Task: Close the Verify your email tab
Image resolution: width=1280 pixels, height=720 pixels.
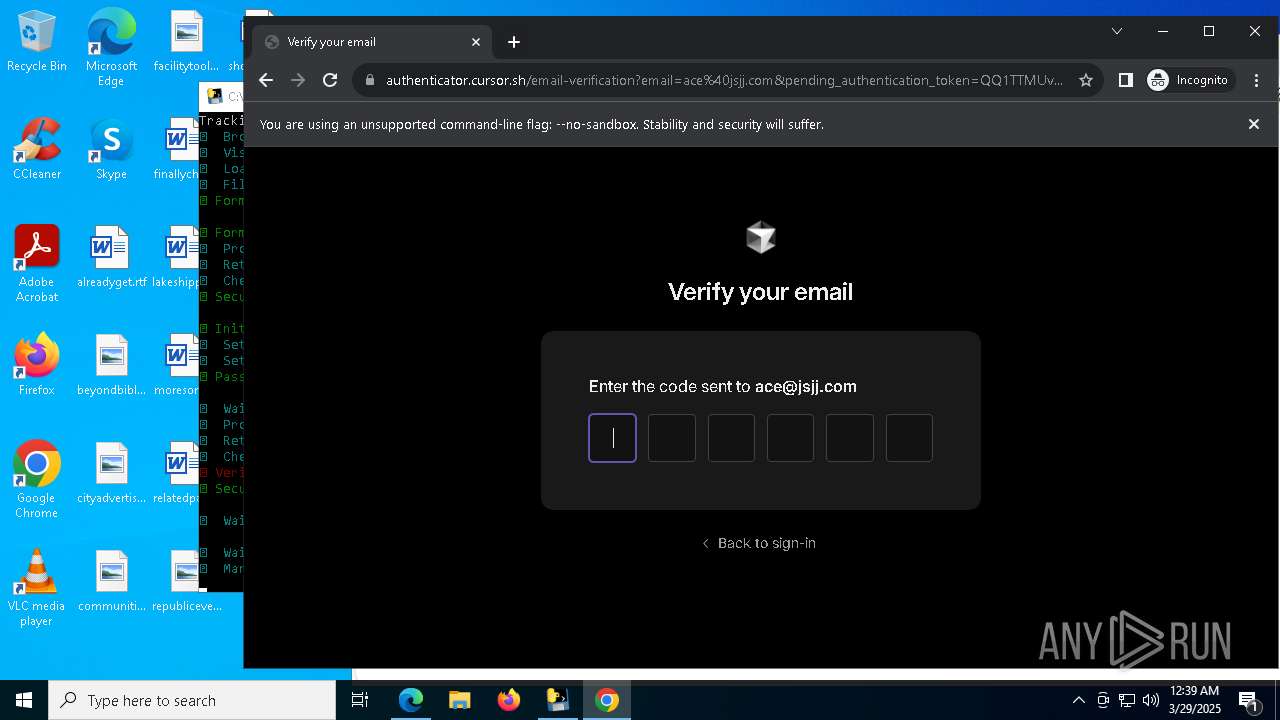Action: [x=476, y=42]
